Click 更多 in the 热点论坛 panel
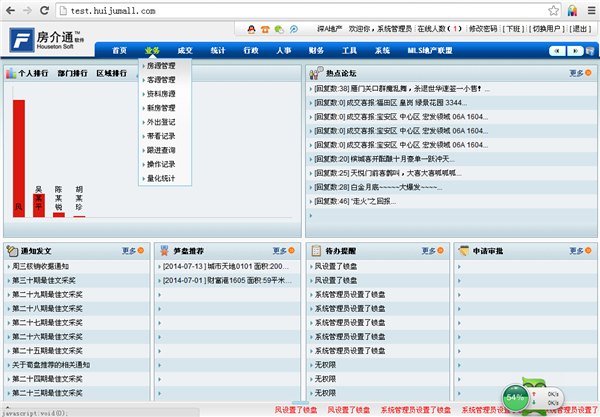This screenshot has width=600, height=417. tap(580, 73)
